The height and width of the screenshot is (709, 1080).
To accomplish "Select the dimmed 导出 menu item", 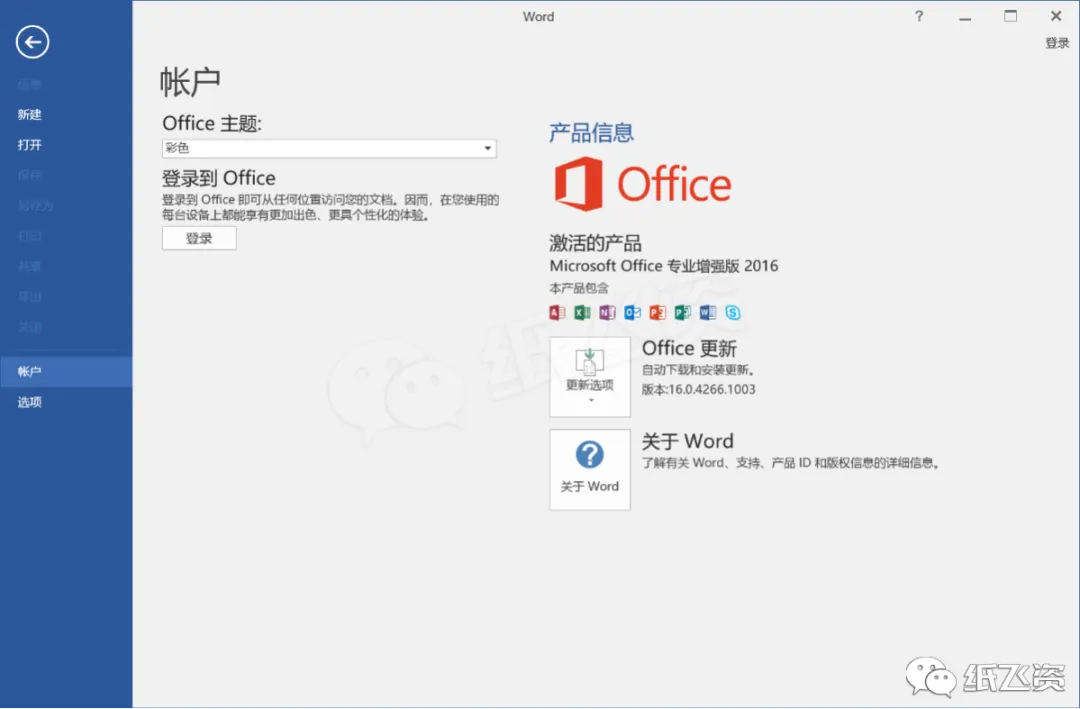I will (x=30, y=296).
